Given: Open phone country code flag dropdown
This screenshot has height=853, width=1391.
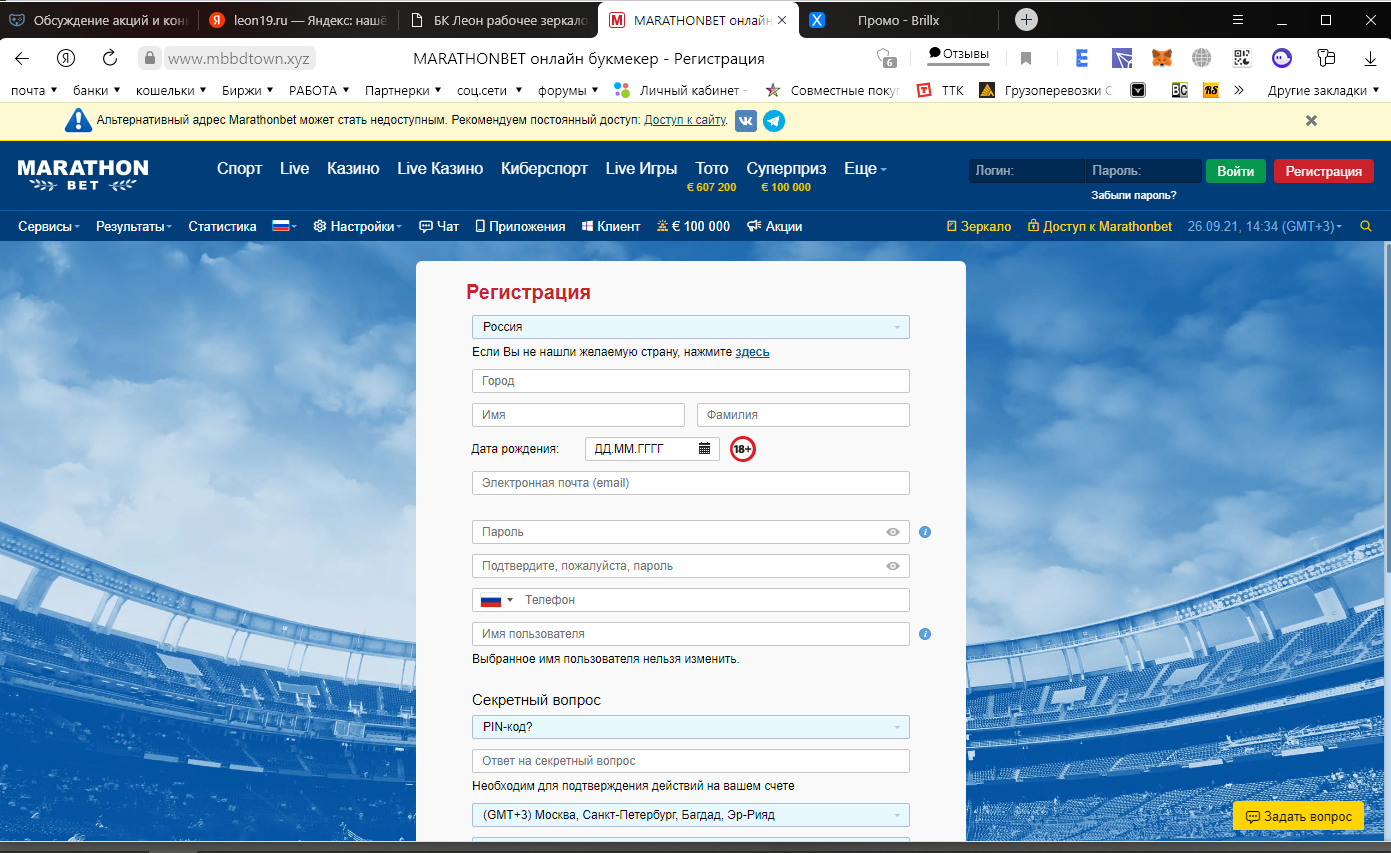Looking at the screenshot, I should [x=497, y=600].
